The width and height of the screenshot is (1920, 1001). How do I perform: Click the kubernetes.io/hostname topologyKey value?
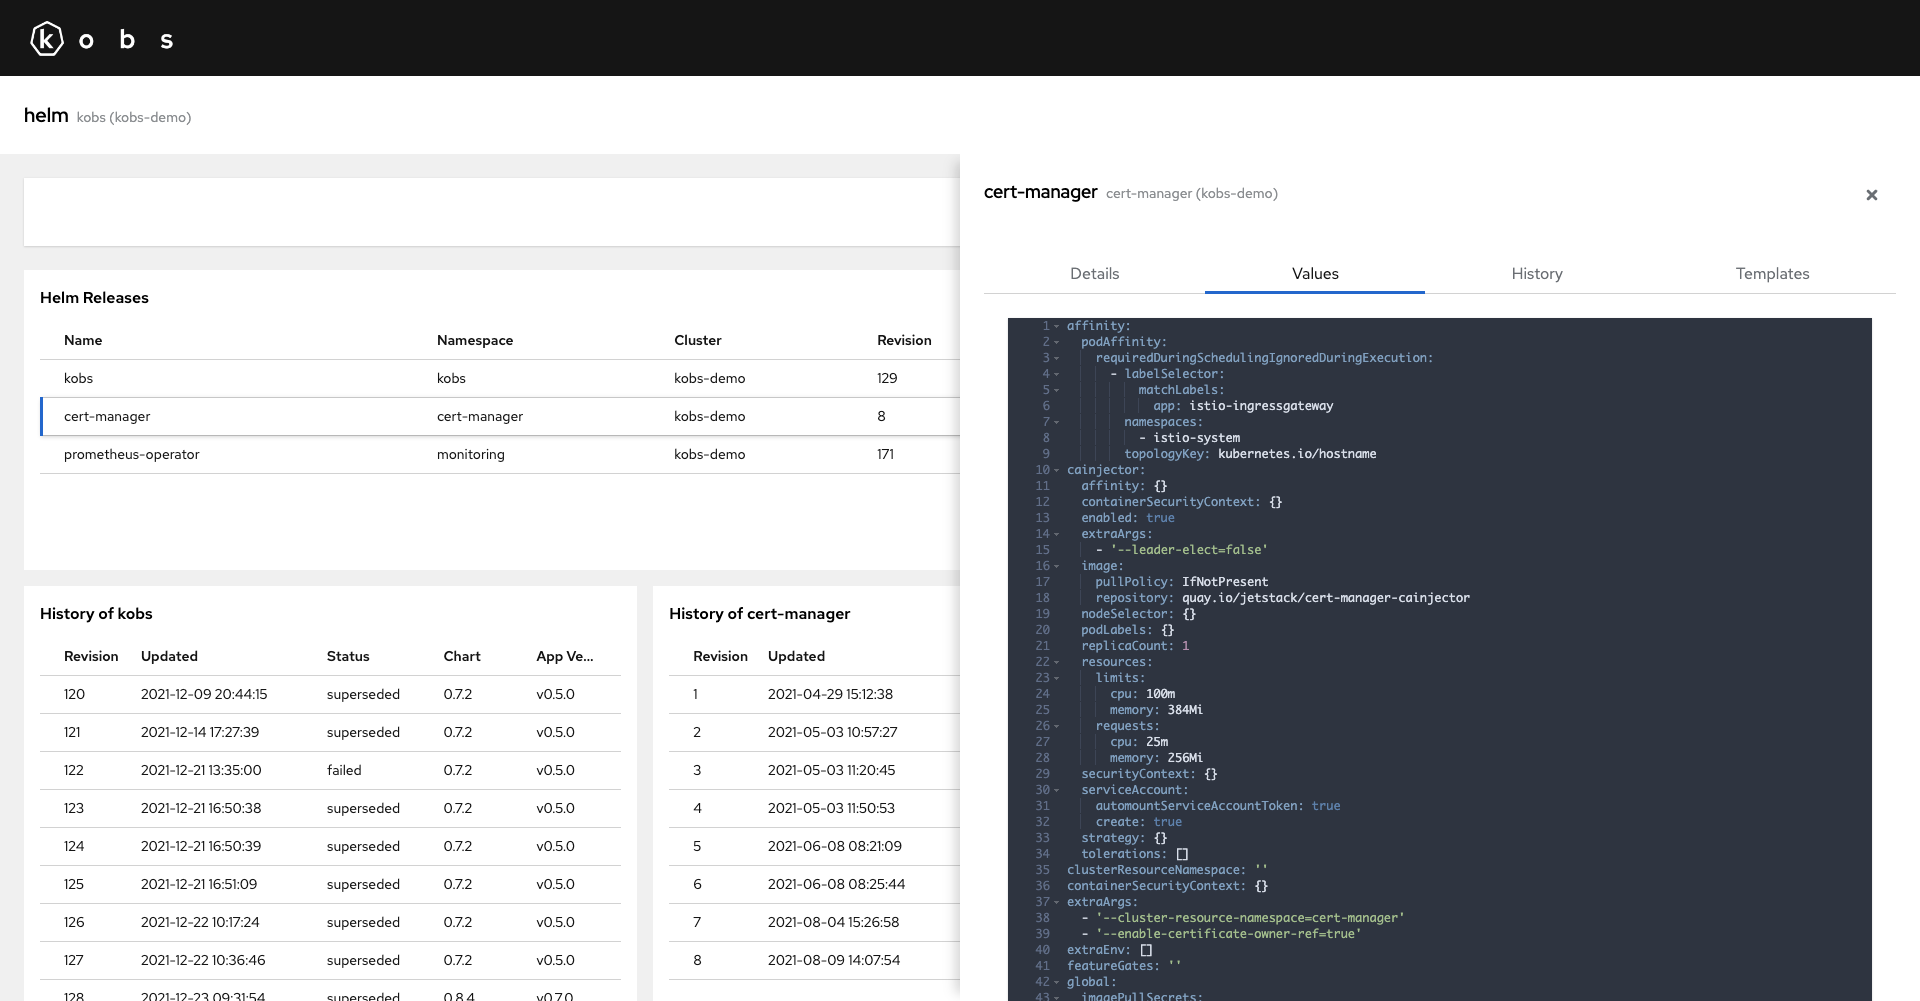pyautogui.click(x=1297, y=454)
